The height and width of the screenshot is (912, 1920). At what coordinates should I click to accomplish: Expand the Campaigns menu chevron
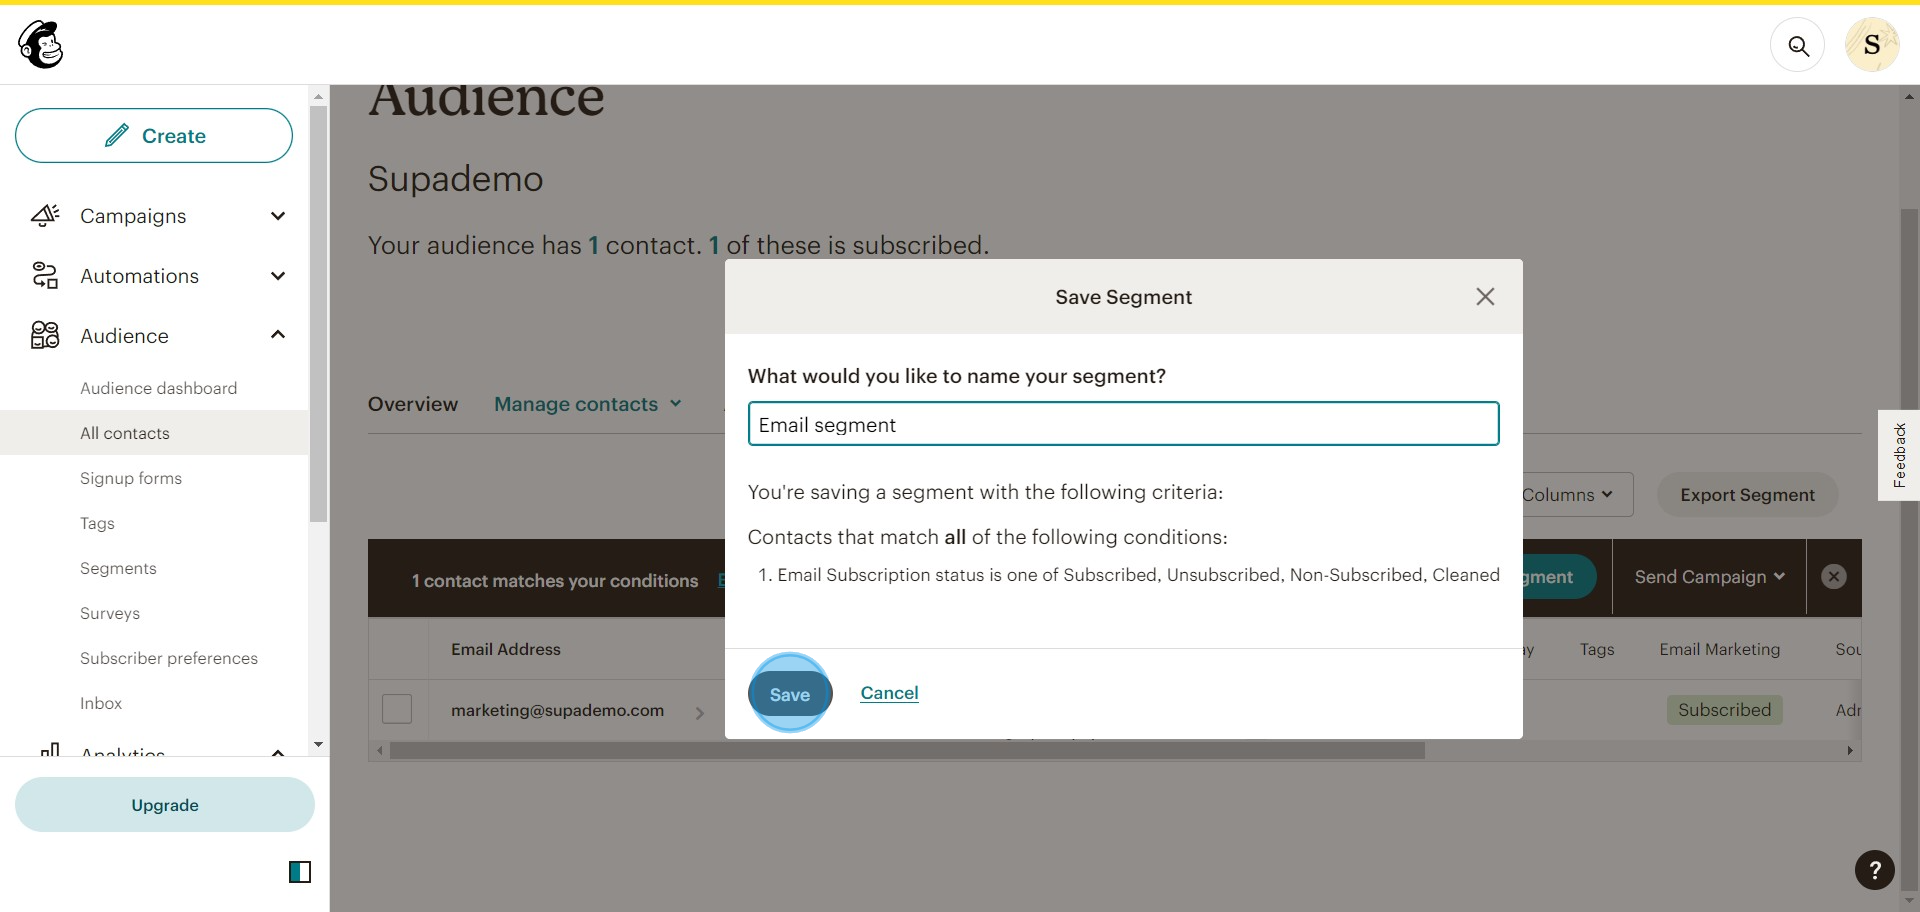(278, 216)
